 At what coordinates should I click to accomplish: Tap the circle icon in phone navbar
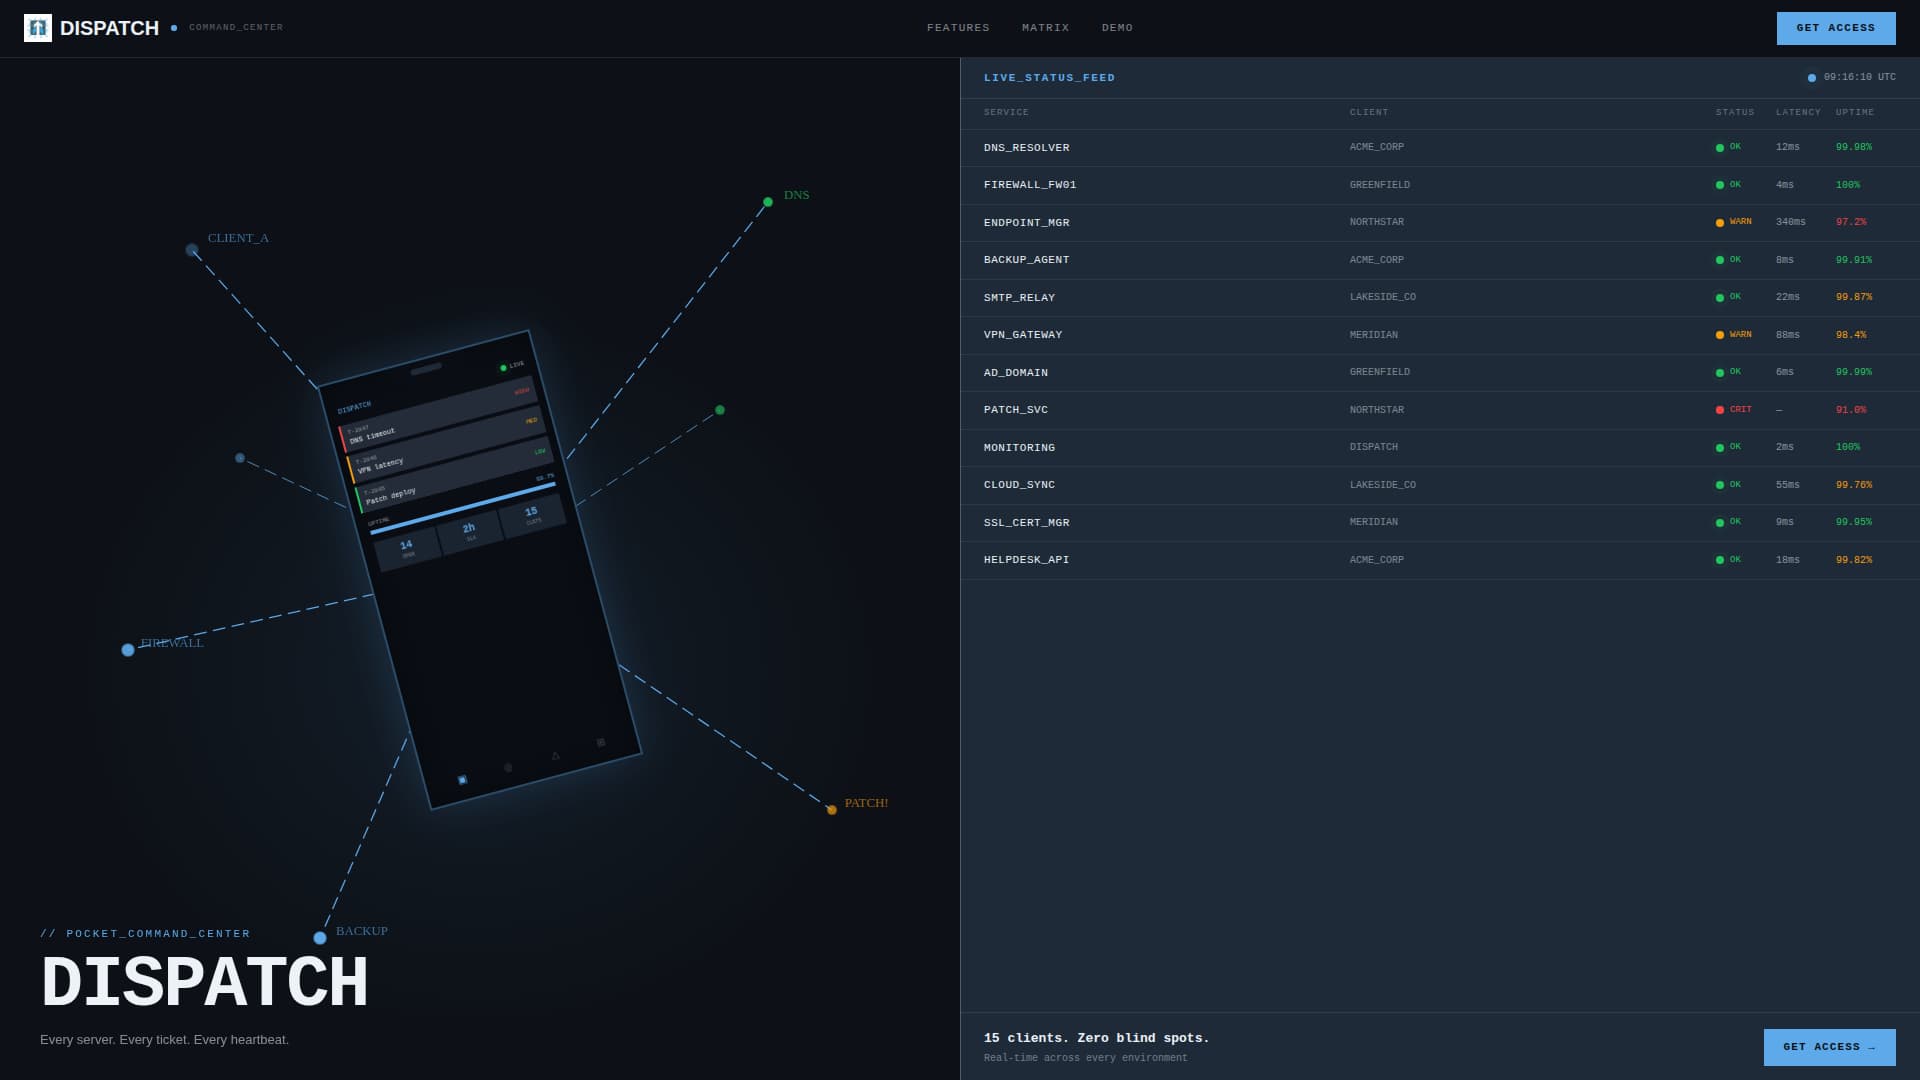[508, 768]
